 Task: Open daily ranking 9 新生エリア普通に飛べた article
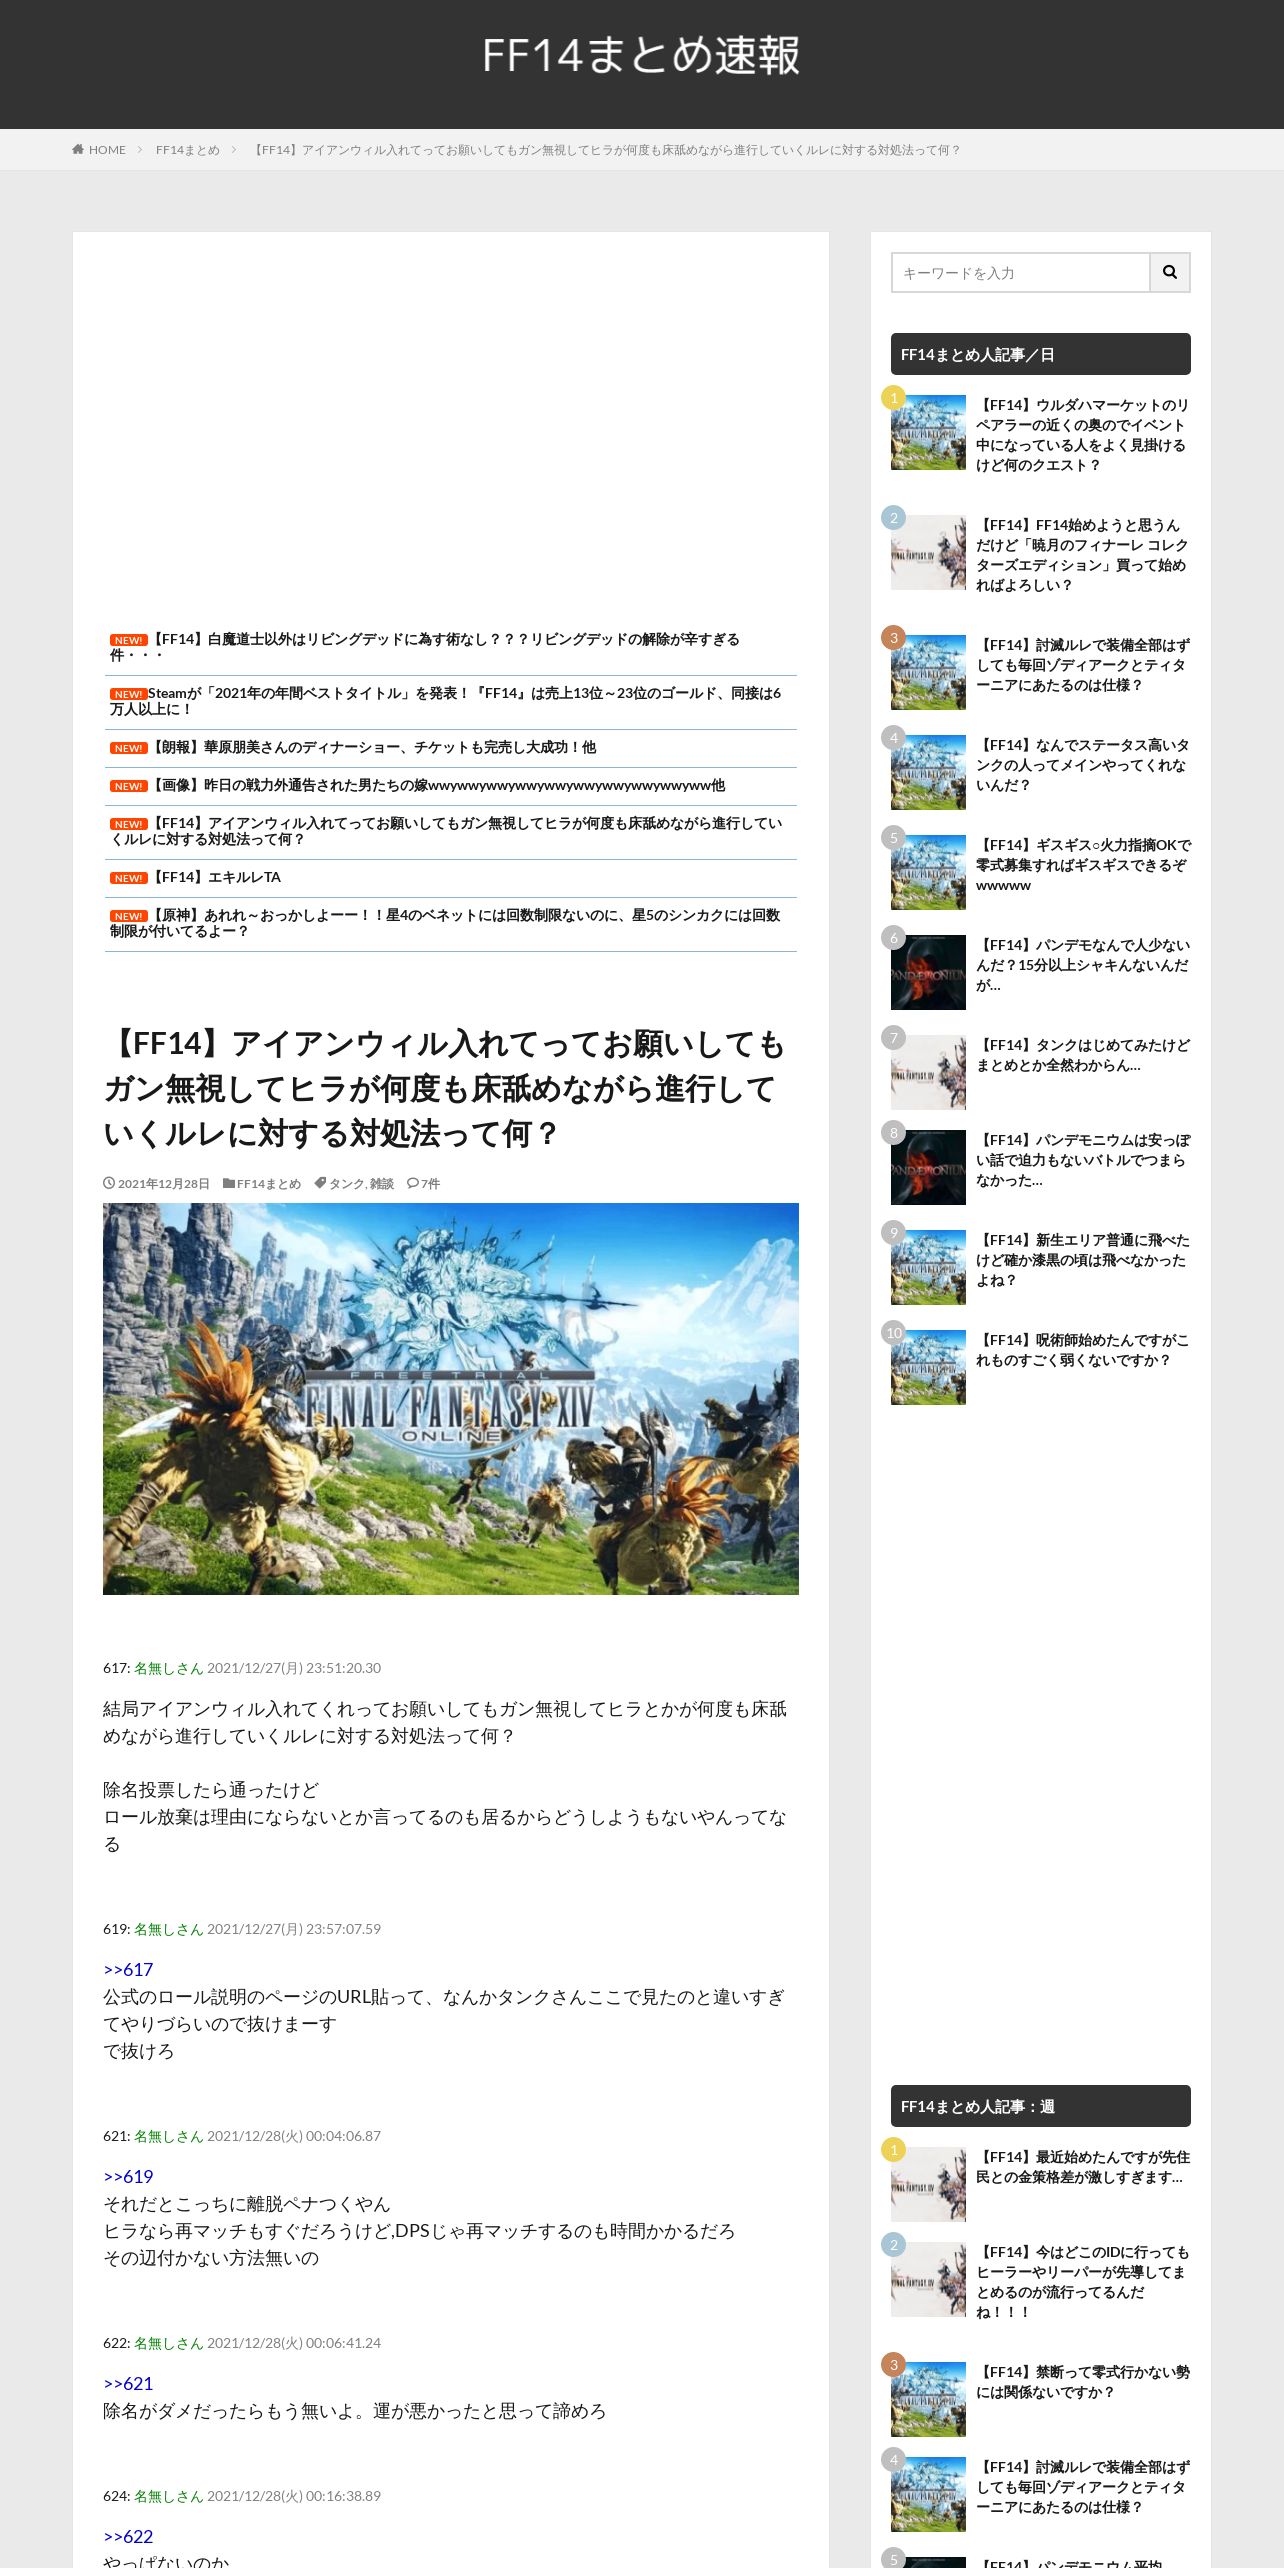click(x=1083, y=1260)
